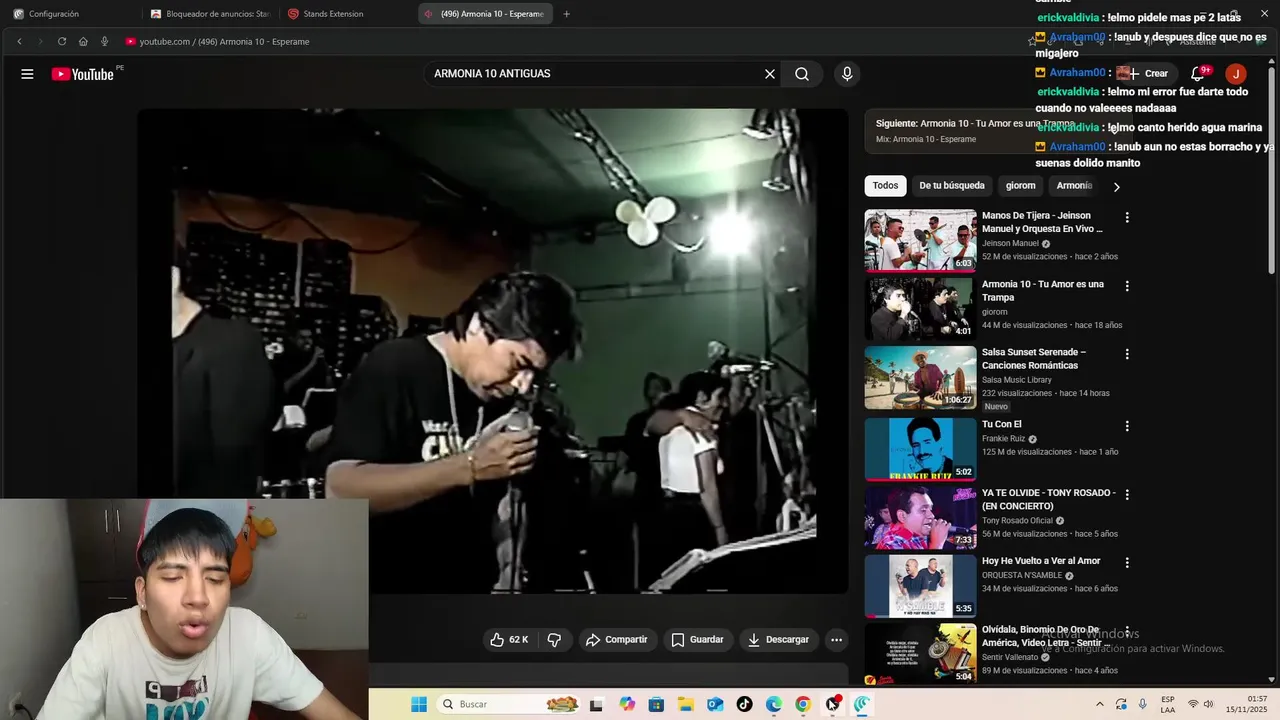The image size is (1280, 720).
Task: Open File Explorer from the taskbar
Action: [x=686, y=704]
